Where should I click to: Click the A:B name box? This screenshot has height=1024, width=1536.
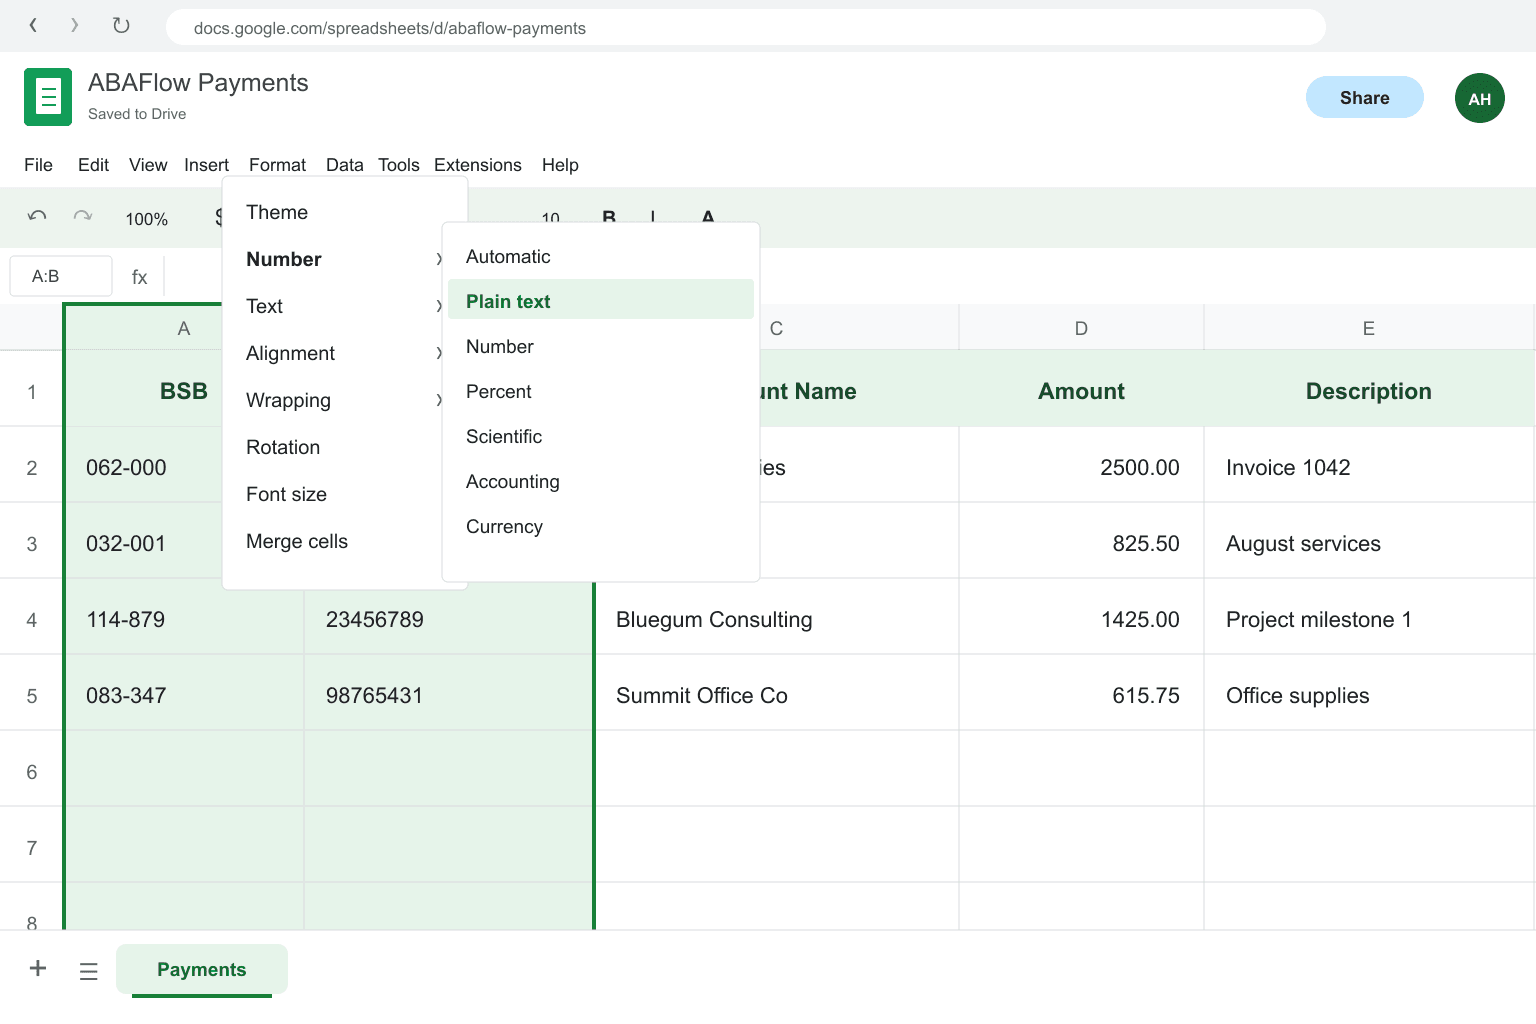tap(61, 276)
